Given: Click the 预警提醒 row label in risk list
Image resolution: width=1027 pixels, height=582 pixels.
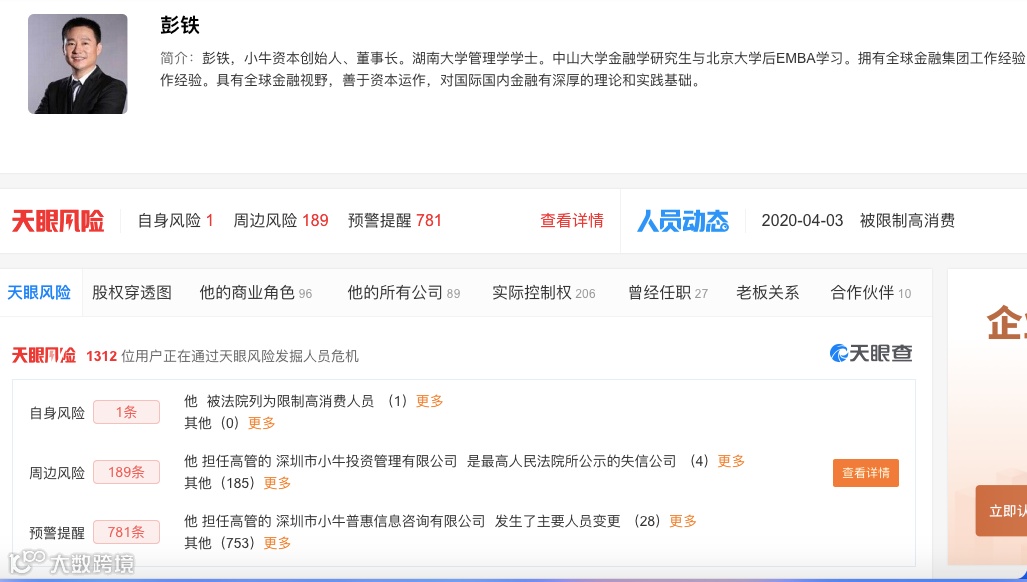Looking at the screenshot, I should [57, 533].
